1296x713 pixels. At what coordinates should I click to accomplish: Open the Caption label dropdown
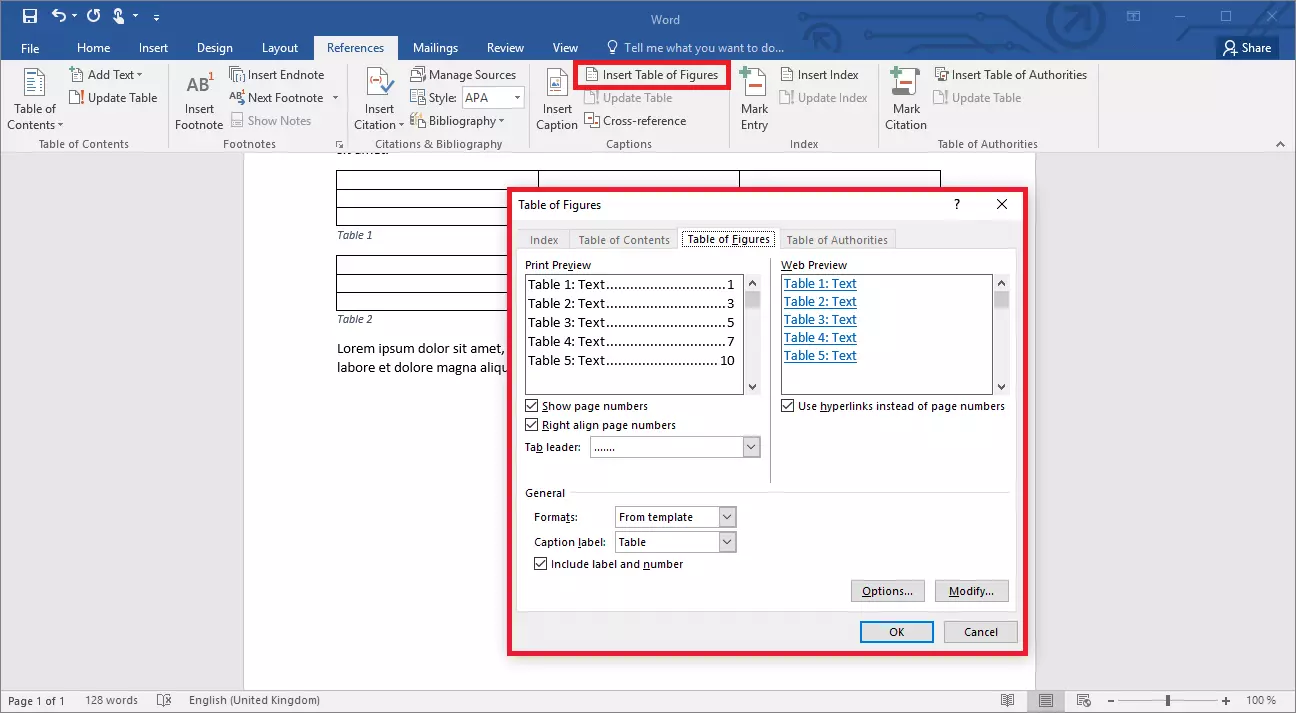pos(728,542)
